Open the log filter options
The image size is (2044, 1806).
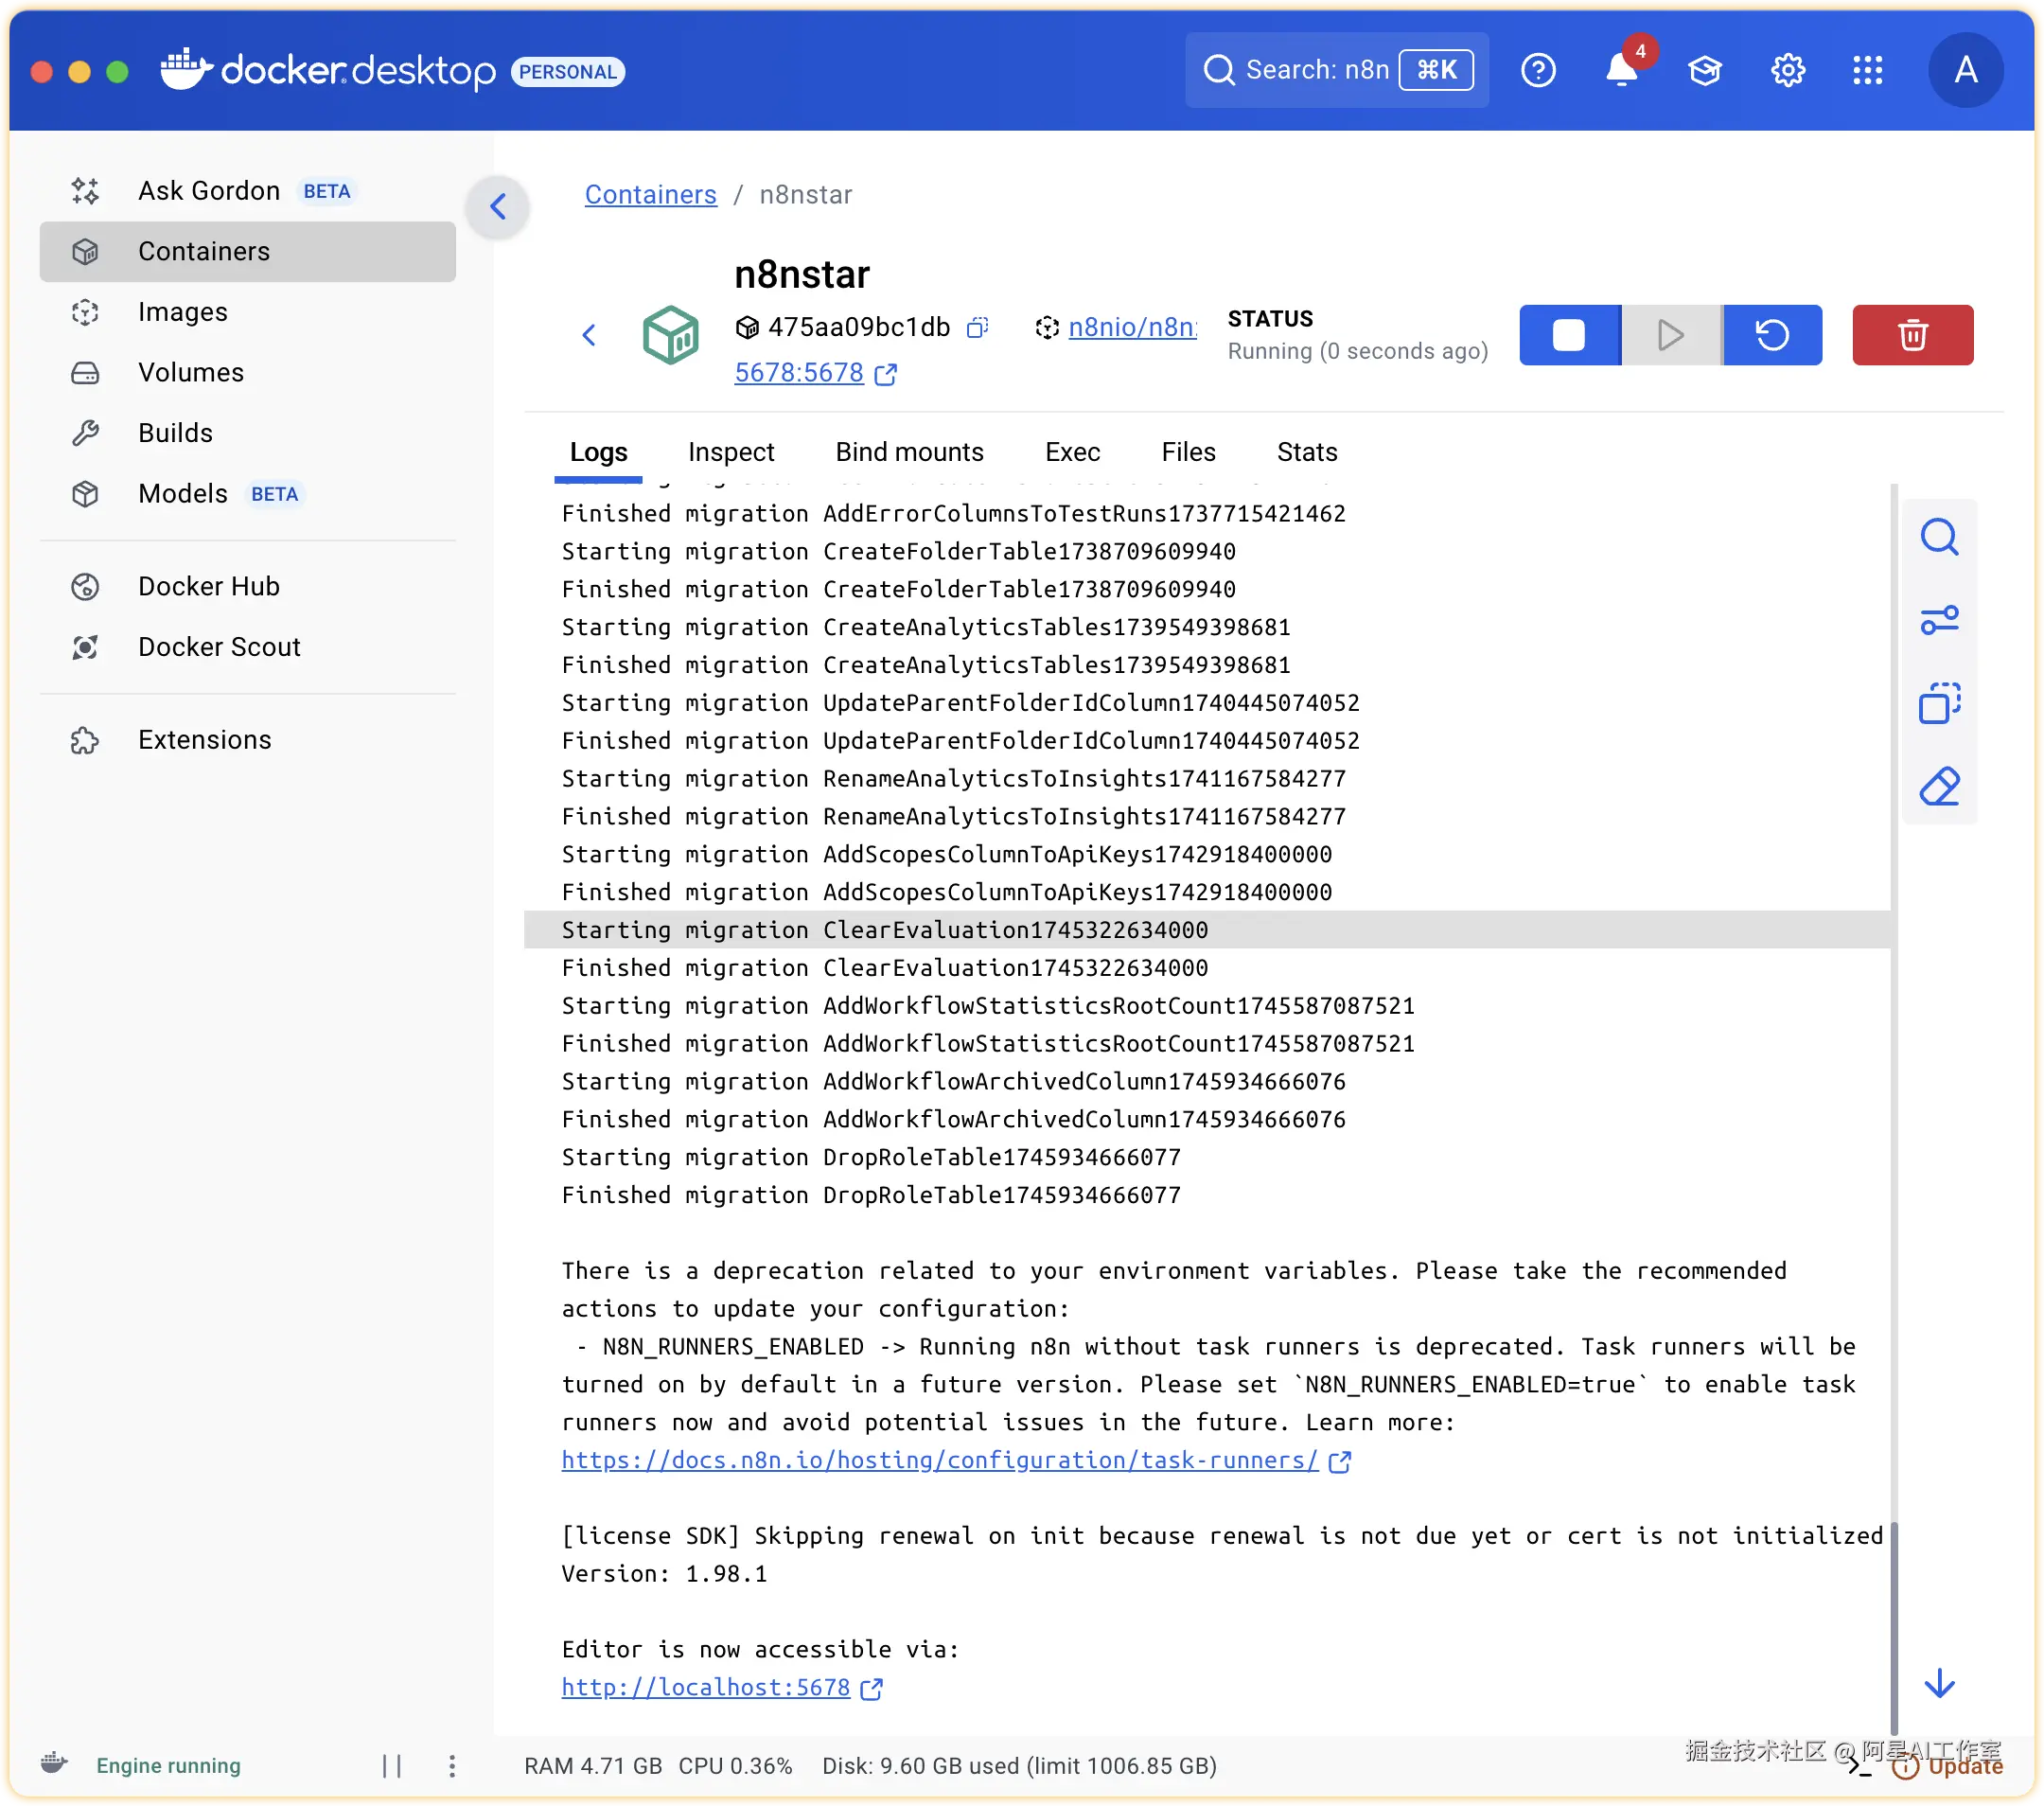pos(1938,621)
